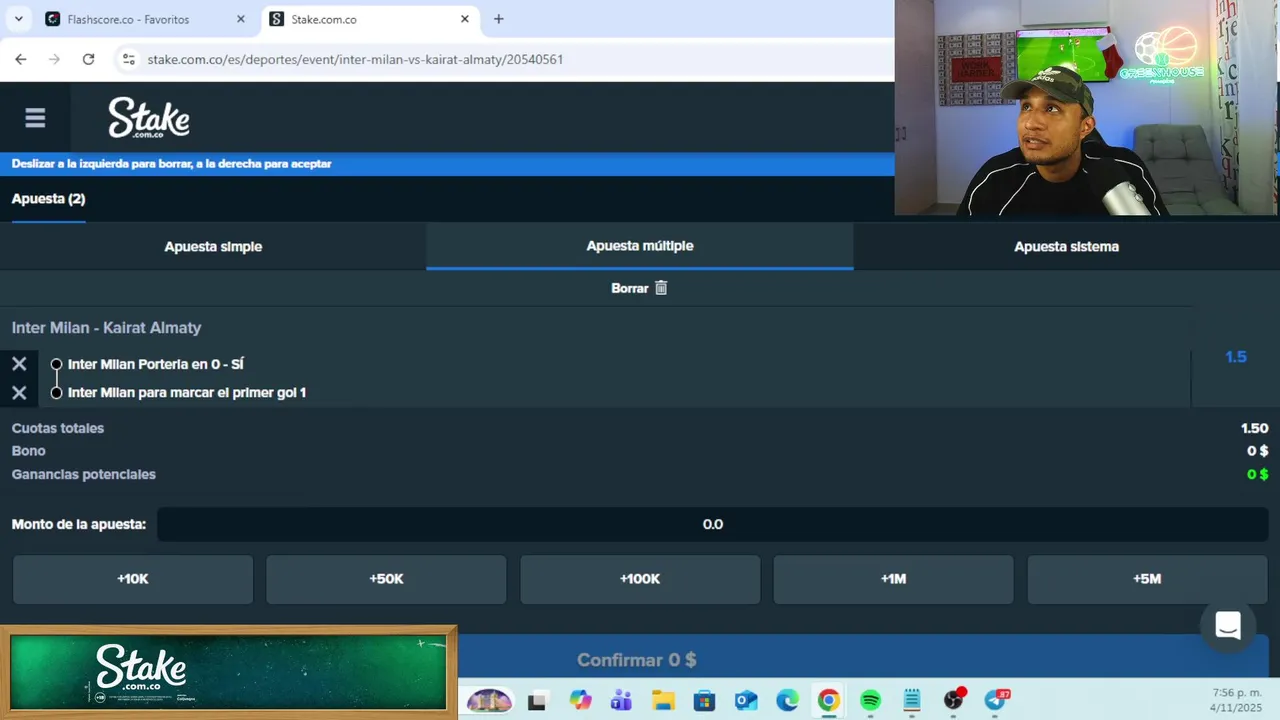Open Copilot from the taskbar
The height and width of the screenshot is (720, 1280).
tap(580, 701)
